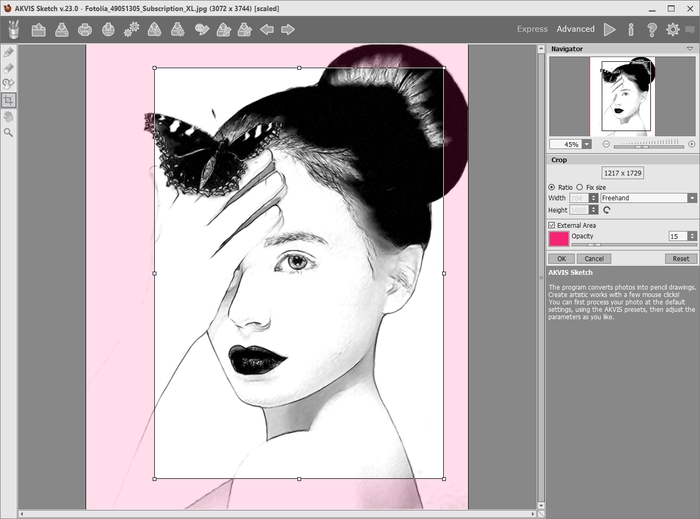This screenshot has height=519, width=700.
Task: Redo with the right arrow icon
Action: click(288, 30)
